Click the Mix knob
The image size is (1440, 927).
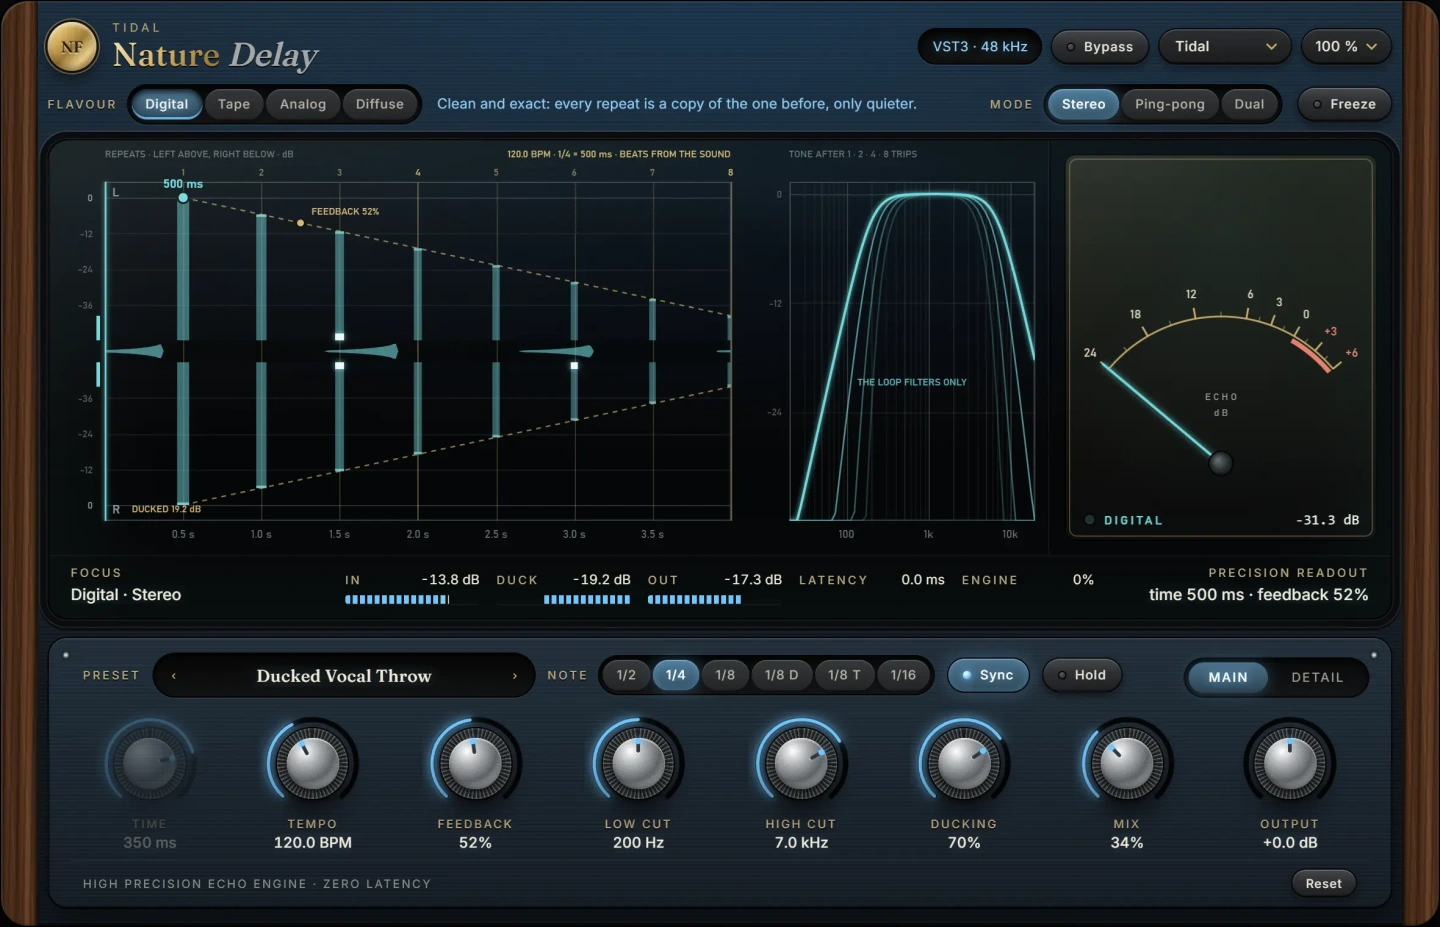[x=1127, y=764]
